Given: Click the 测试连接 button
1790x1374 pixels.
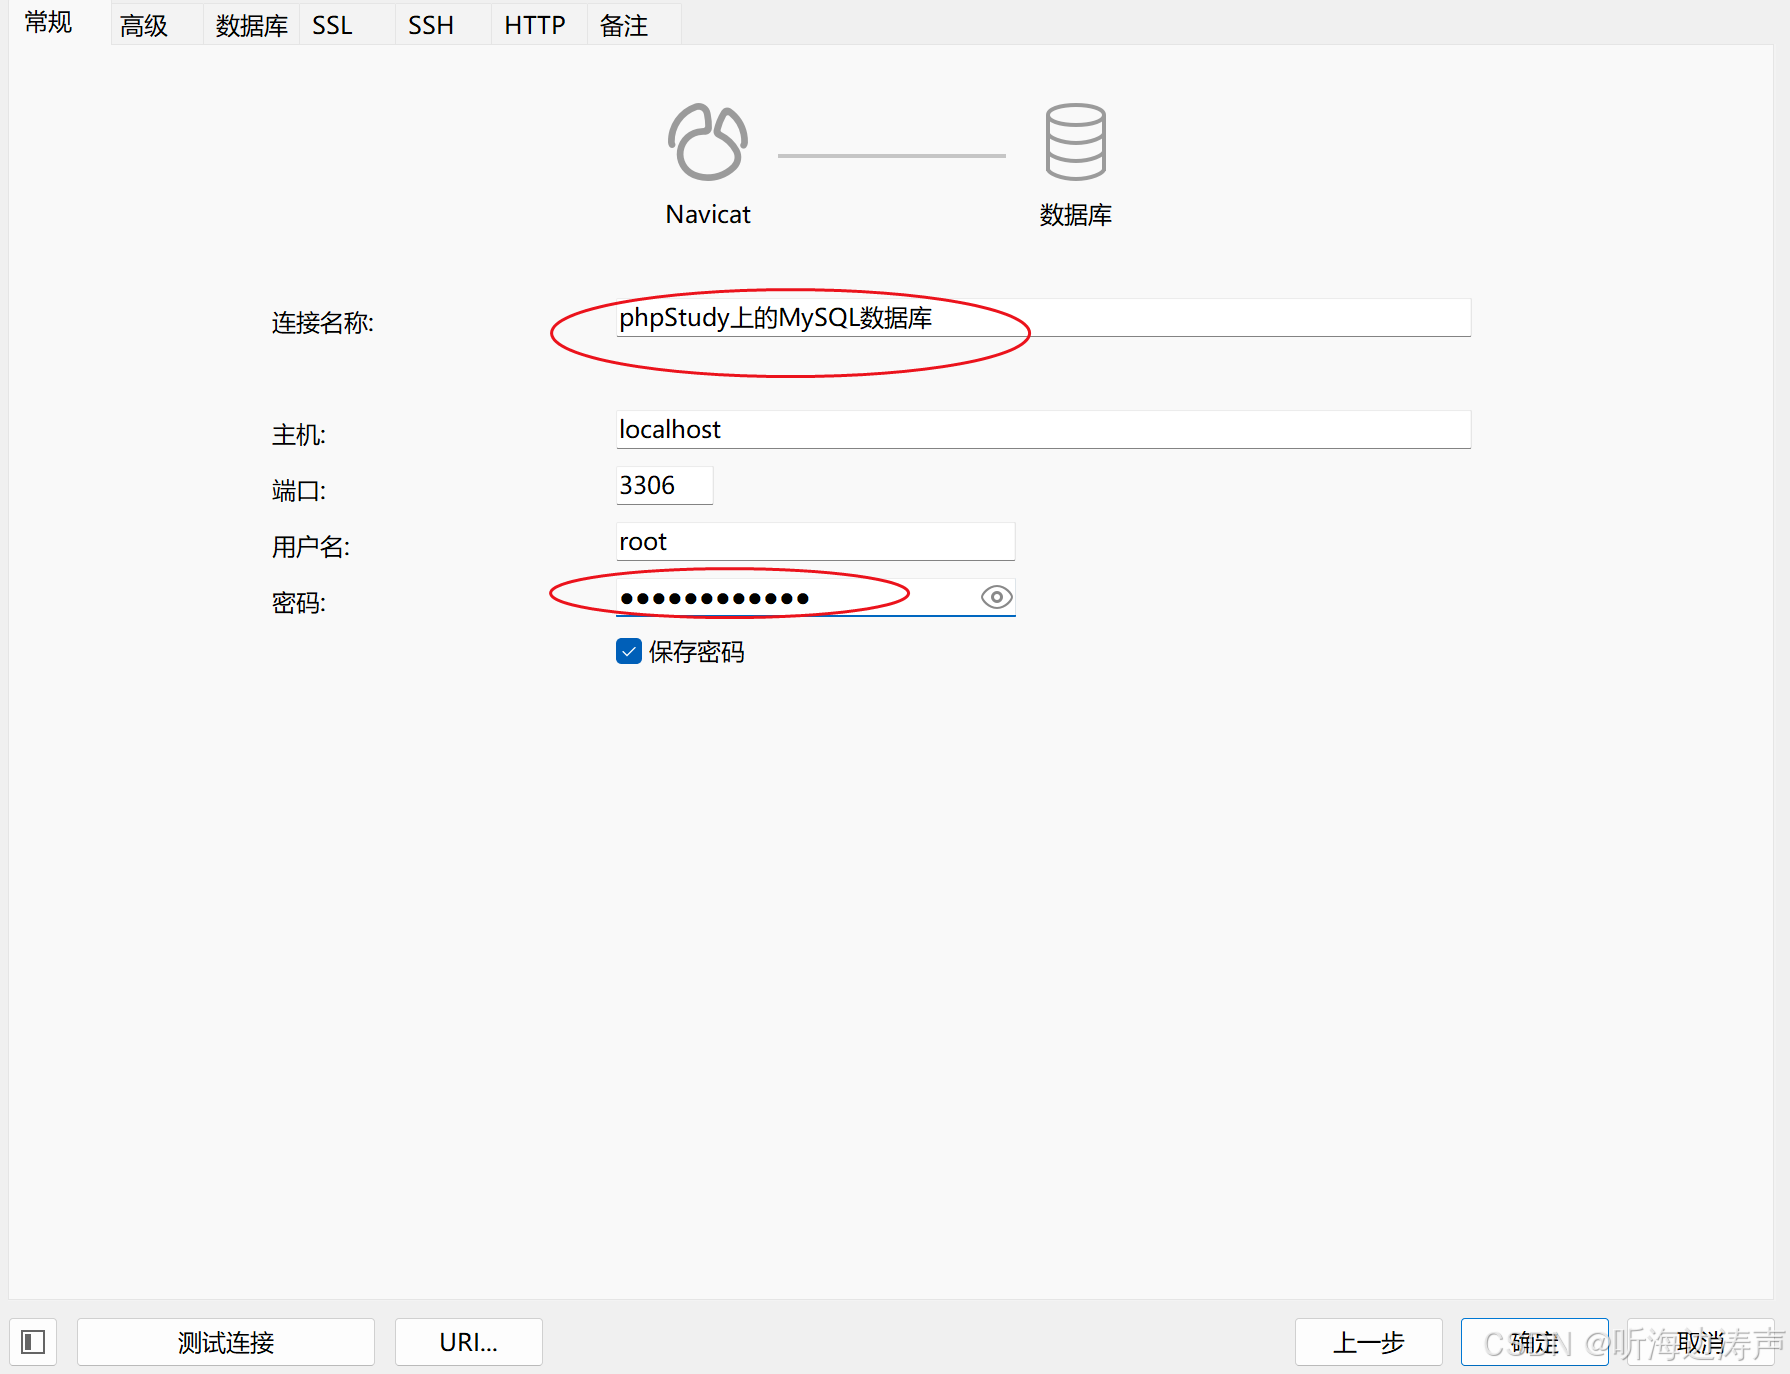Looking at the screenshot, I should pyautogui.click(x=225, y=1342).
